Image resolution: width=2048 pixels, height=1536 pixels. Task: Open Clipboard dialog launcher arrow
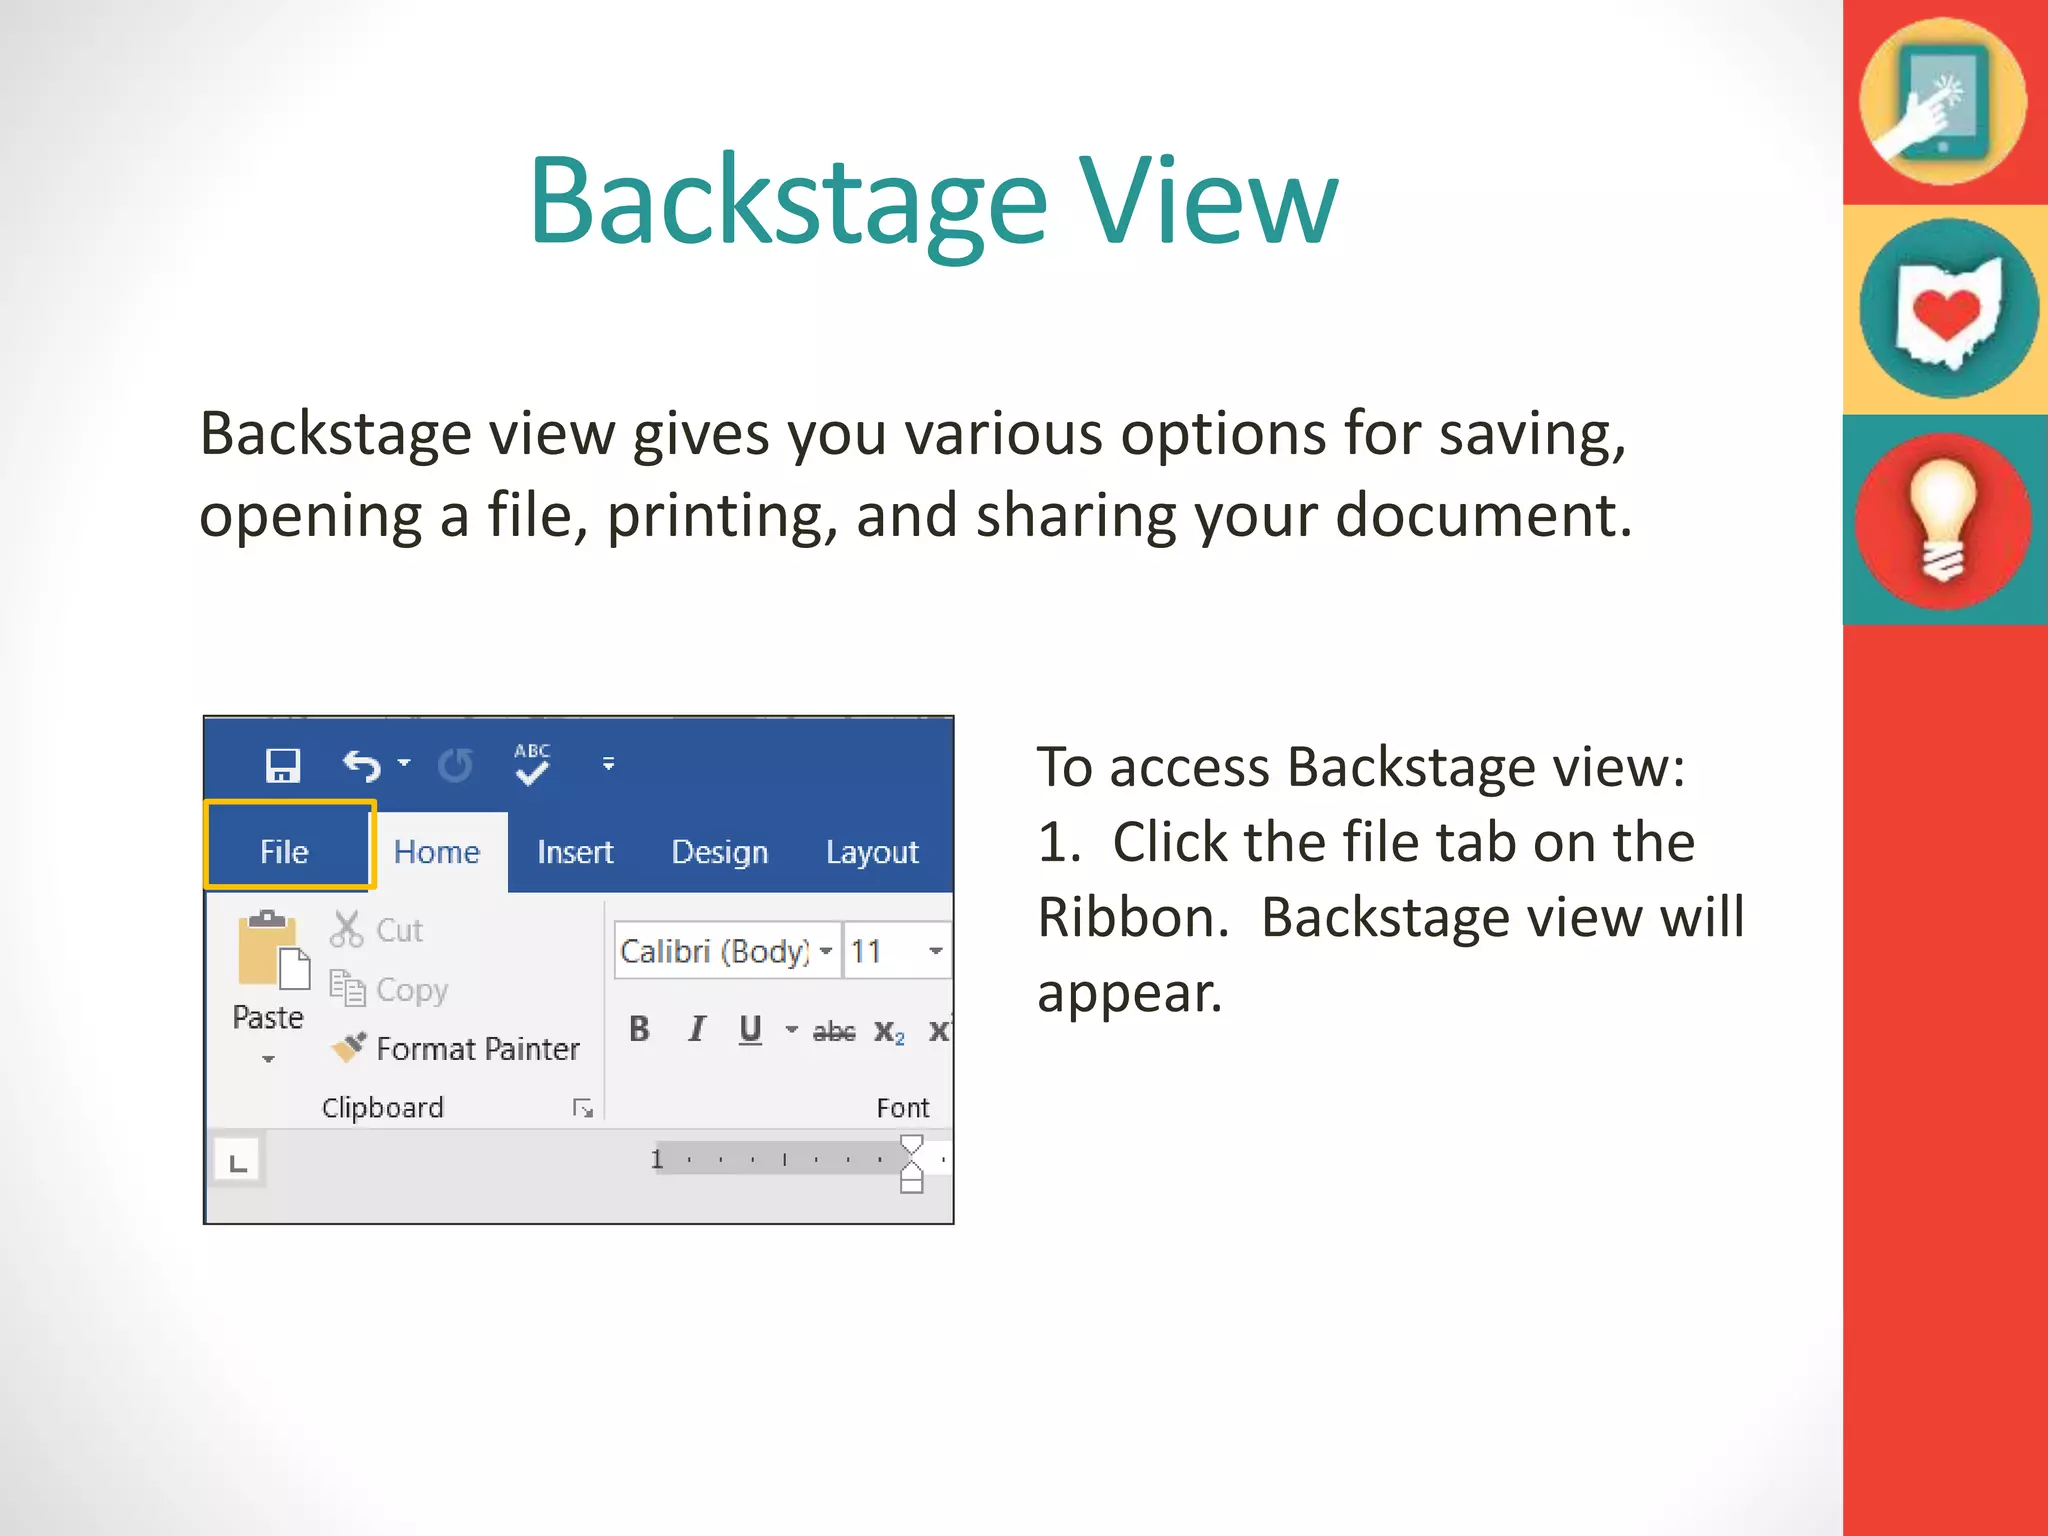click(583, 1108)
